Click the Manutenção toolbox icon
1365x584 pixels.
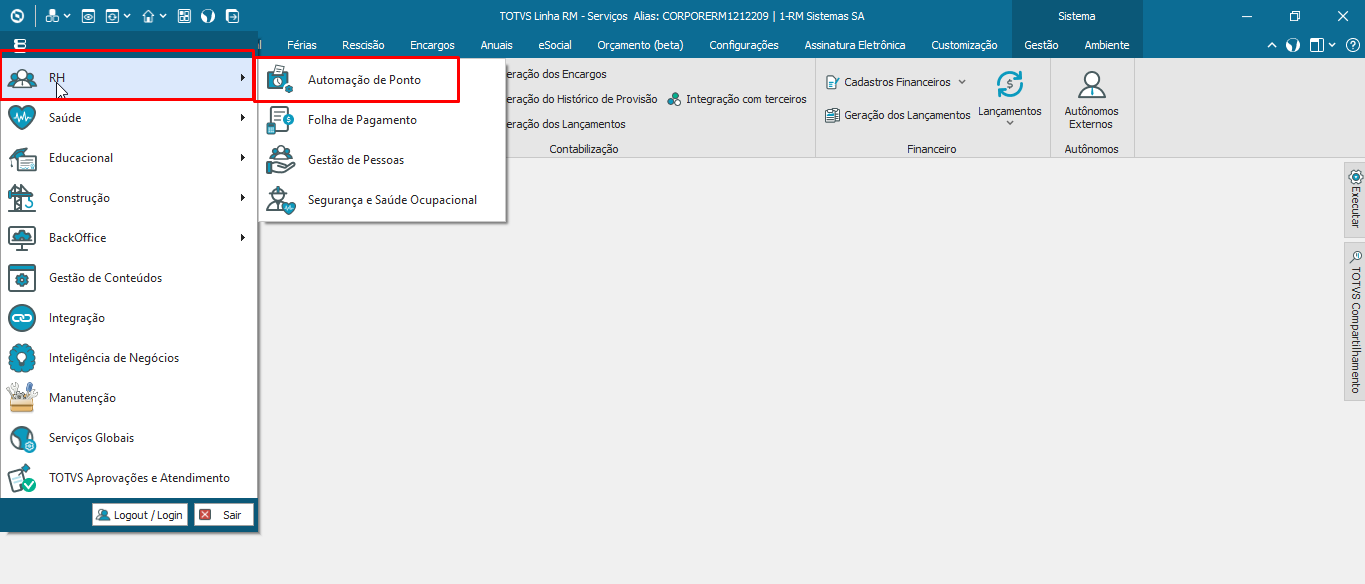tap(22, 398)
